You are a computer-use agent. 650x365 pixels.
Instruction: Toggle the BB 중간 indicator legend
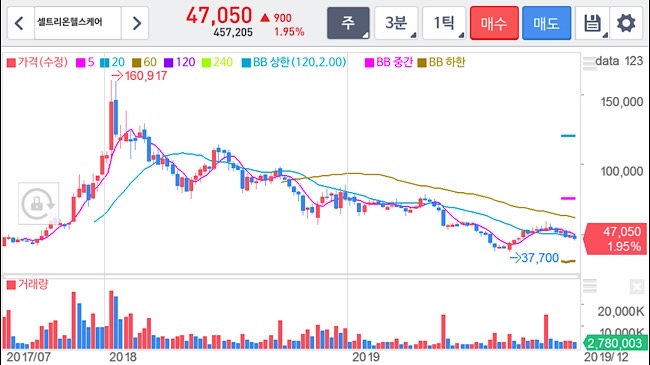[x=389, y=62]
